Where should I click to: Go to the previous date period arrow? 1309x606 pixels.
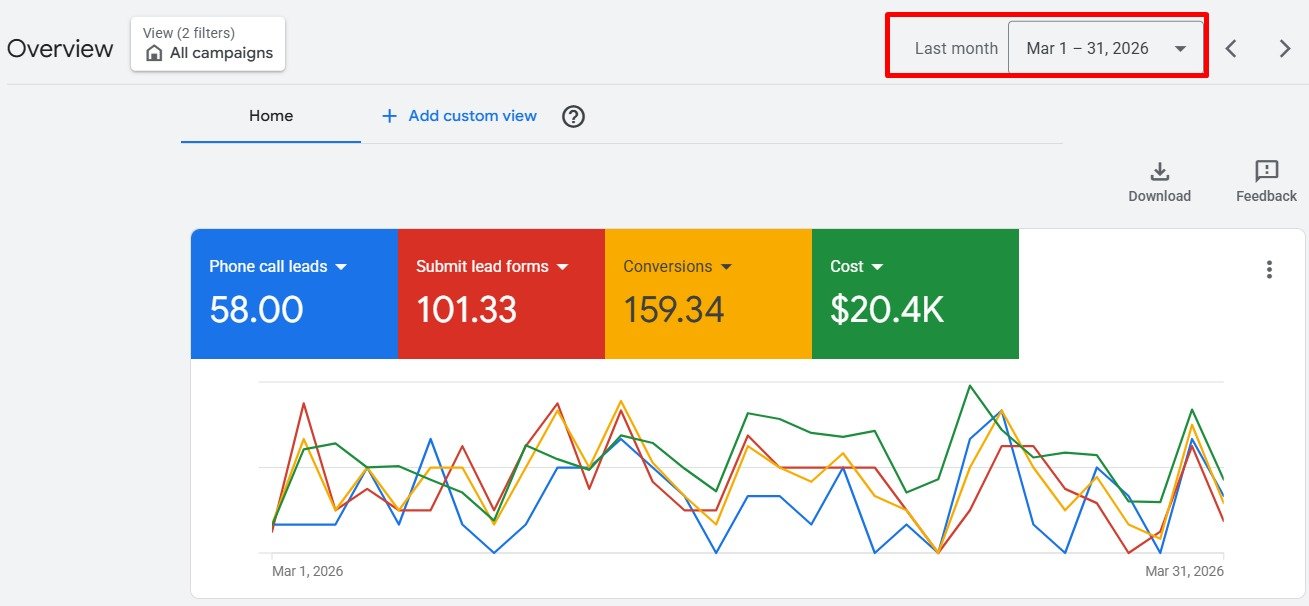(1232, 48)
